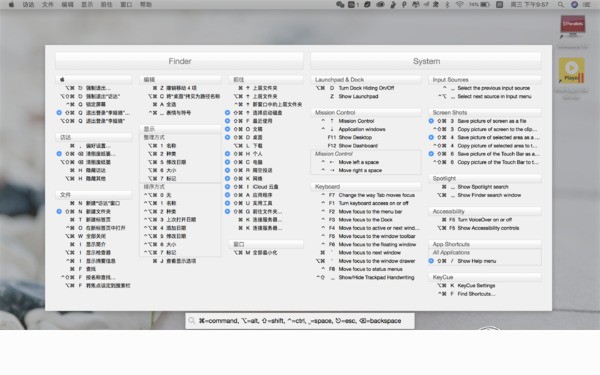Screen dimensions: 600x375
Task: Click the blue marker beside iCloud 云盘
Action: tap(227, 187)
